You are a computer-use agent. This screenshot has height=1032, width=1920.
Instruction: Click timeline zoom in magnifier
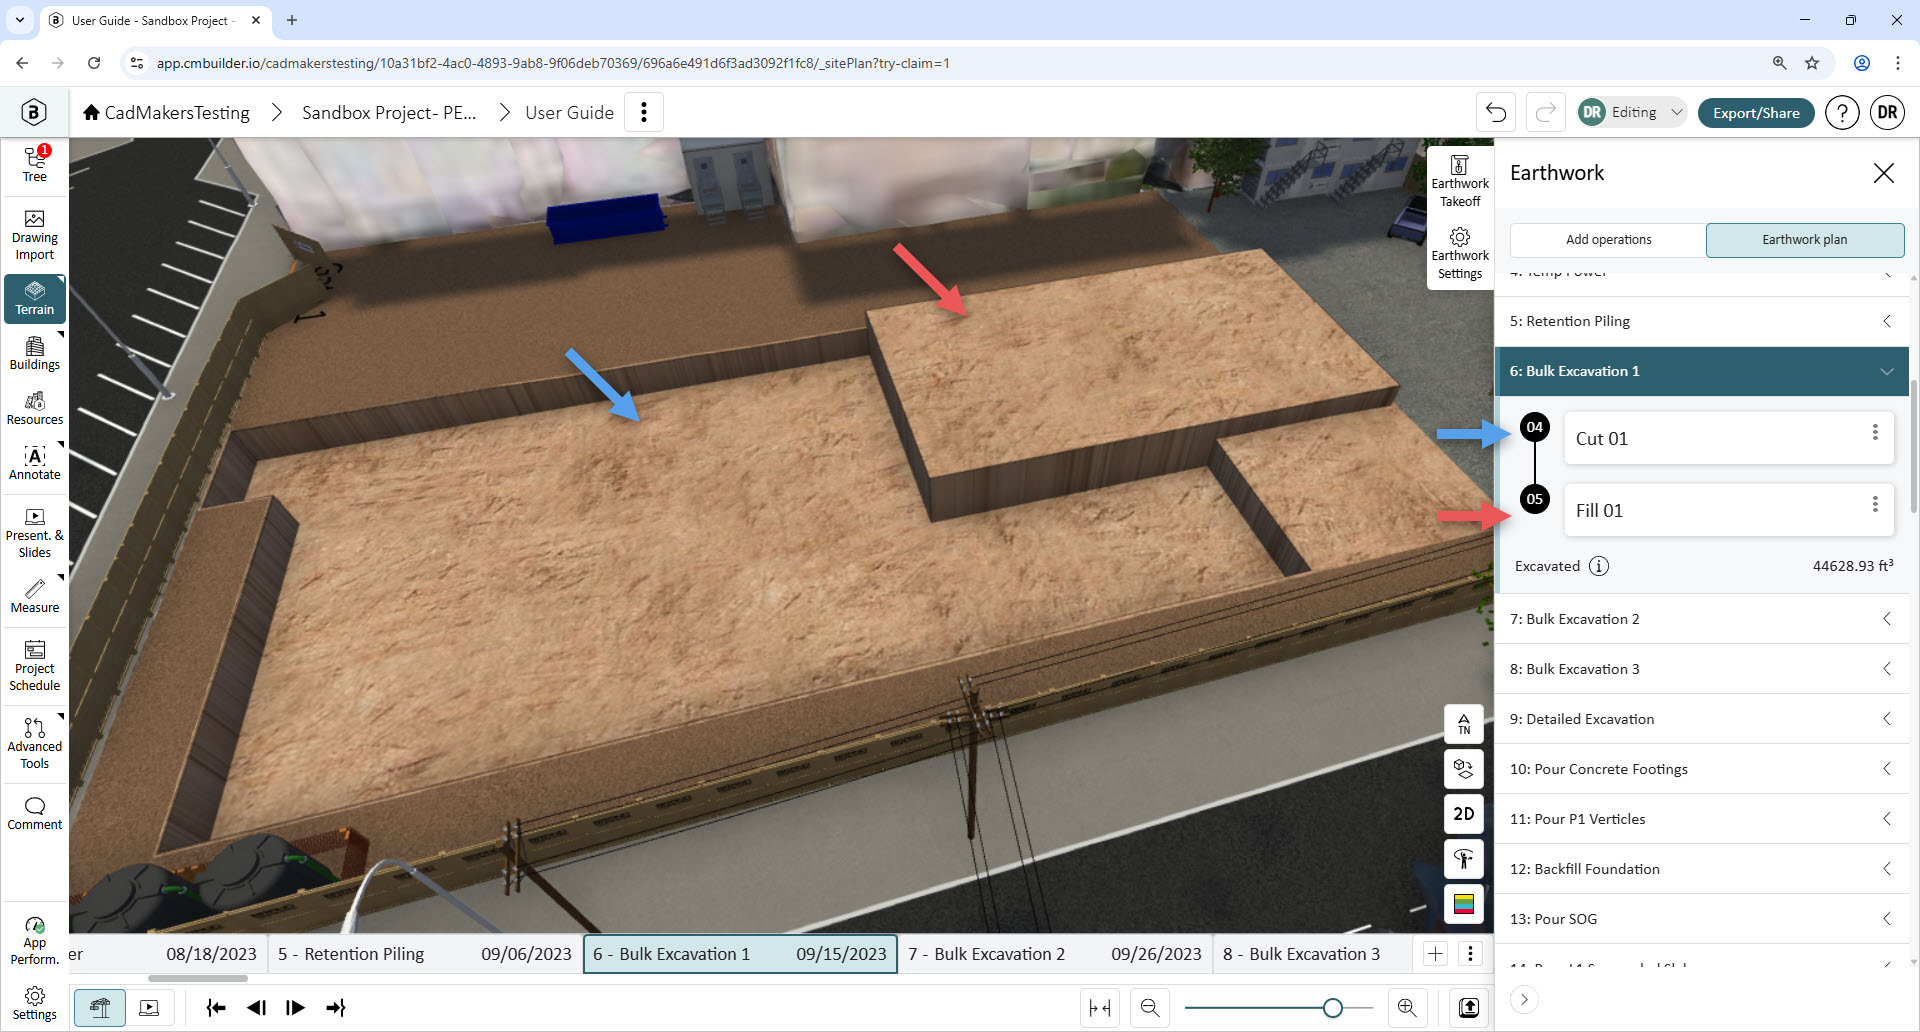pos(1407,1008)
